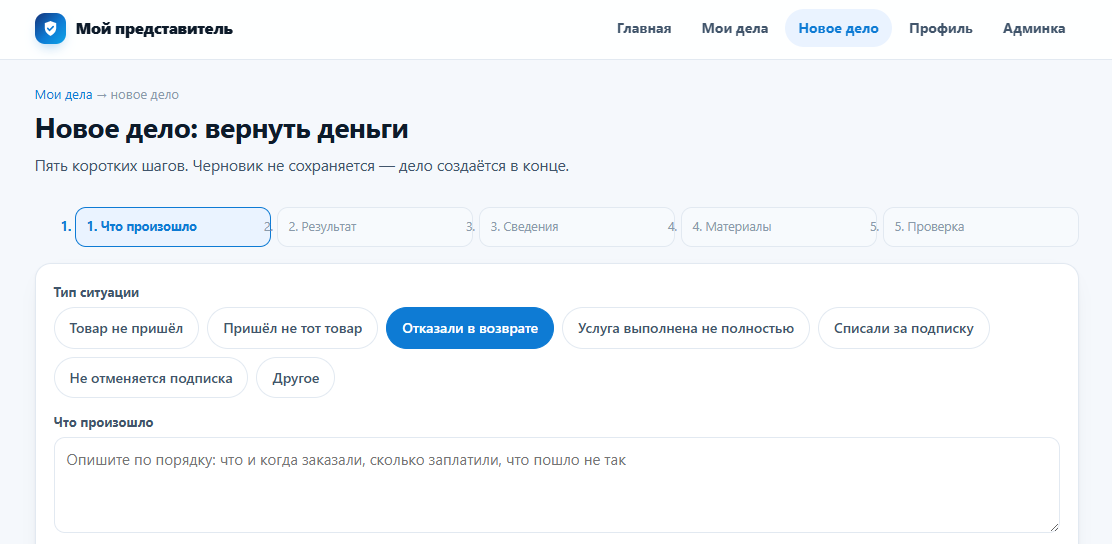Viewport: 1112px width, 544px height.
Task: Choose Списали за подписку option
Action: [x=904, y=328]
